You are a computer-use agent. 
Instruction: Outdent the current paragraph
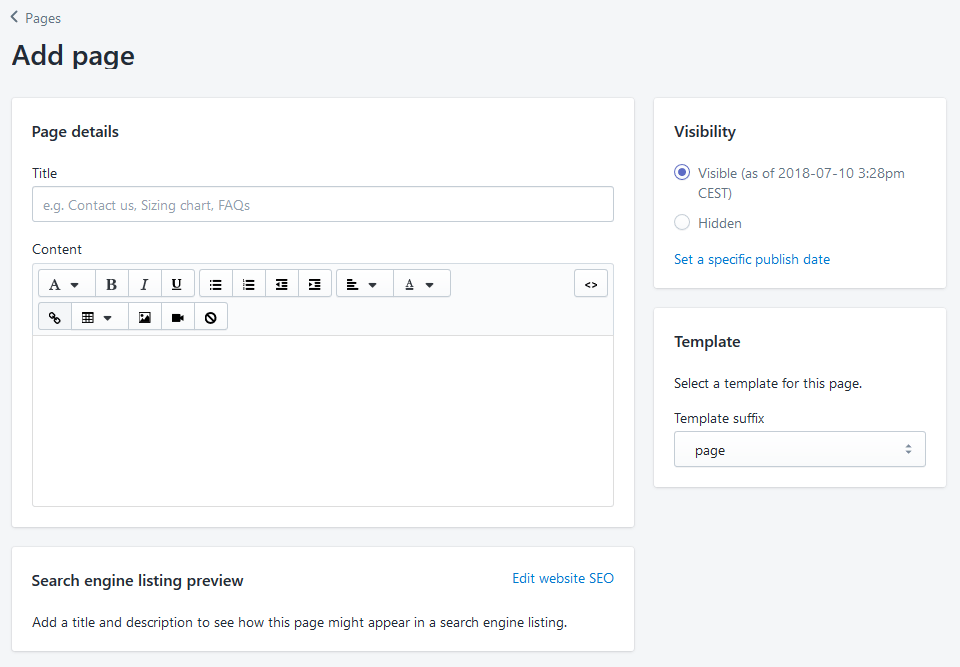(x=282, y=284)
